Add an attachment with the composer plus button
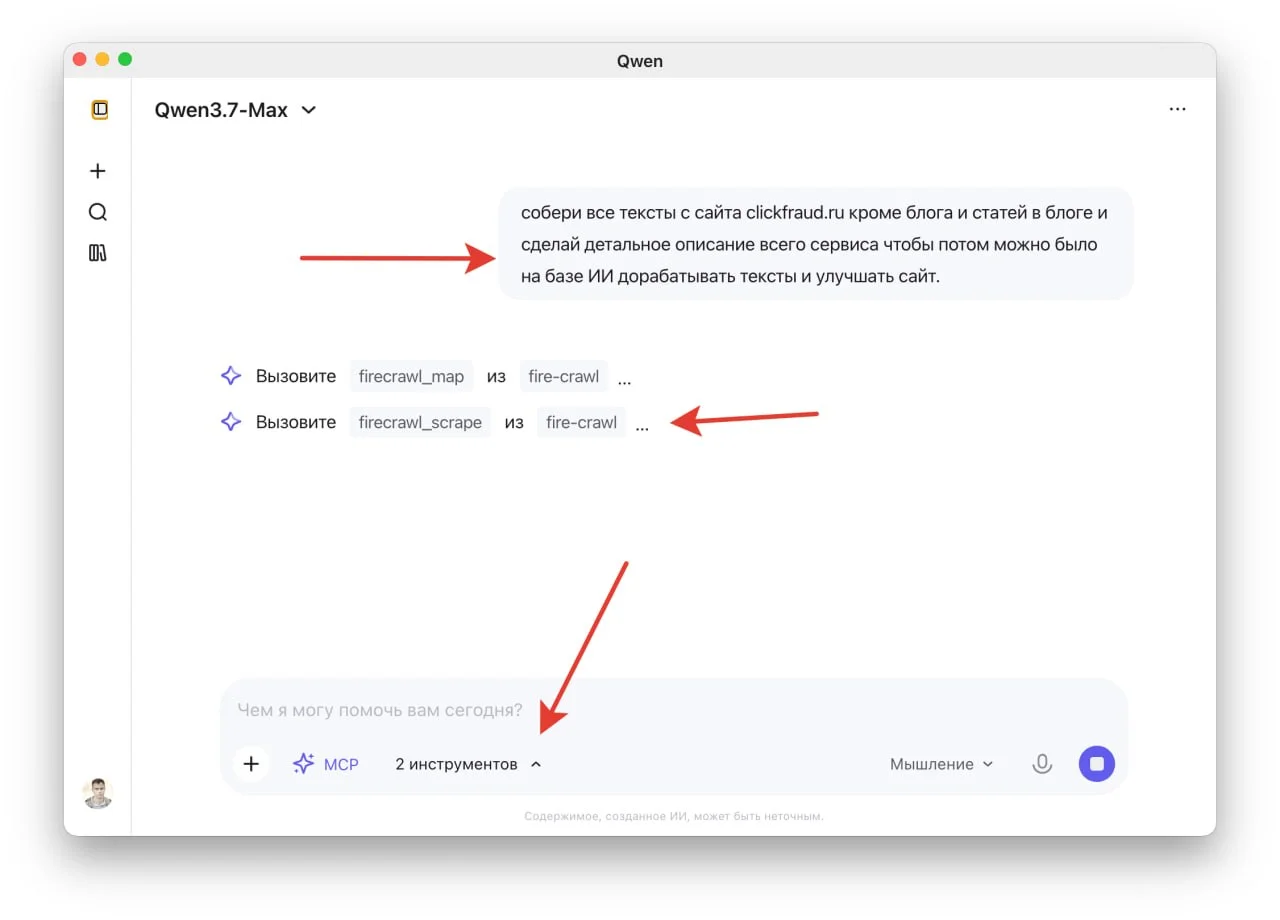Screen dimensions: 1280x920 click(x=251, y=764)
